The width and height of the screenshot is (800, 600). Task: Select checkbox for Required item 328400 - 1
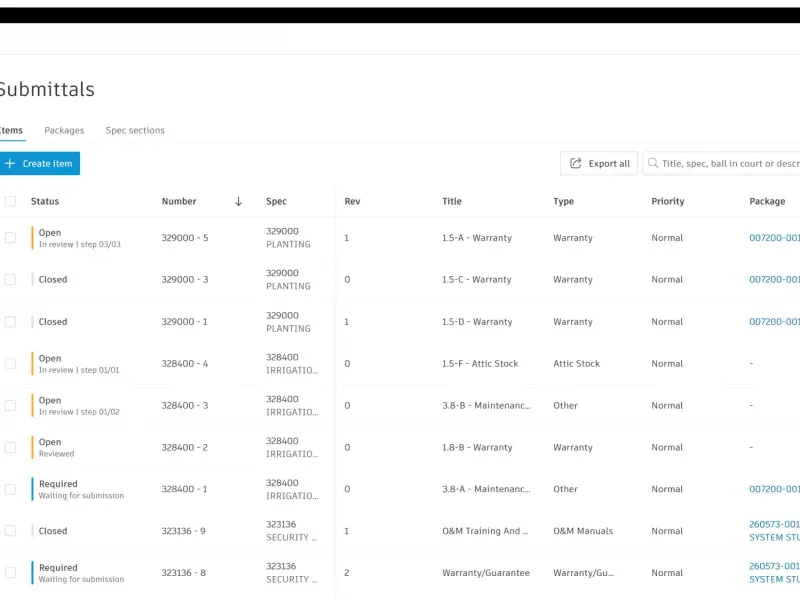pyautogui.click(x=10, y=489)
